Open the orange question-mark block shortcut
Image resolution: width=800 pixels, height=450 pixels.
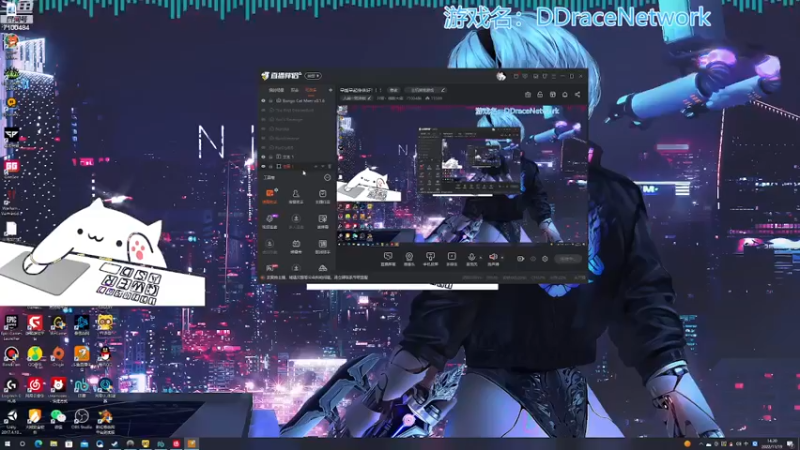[x=82, y=354]
